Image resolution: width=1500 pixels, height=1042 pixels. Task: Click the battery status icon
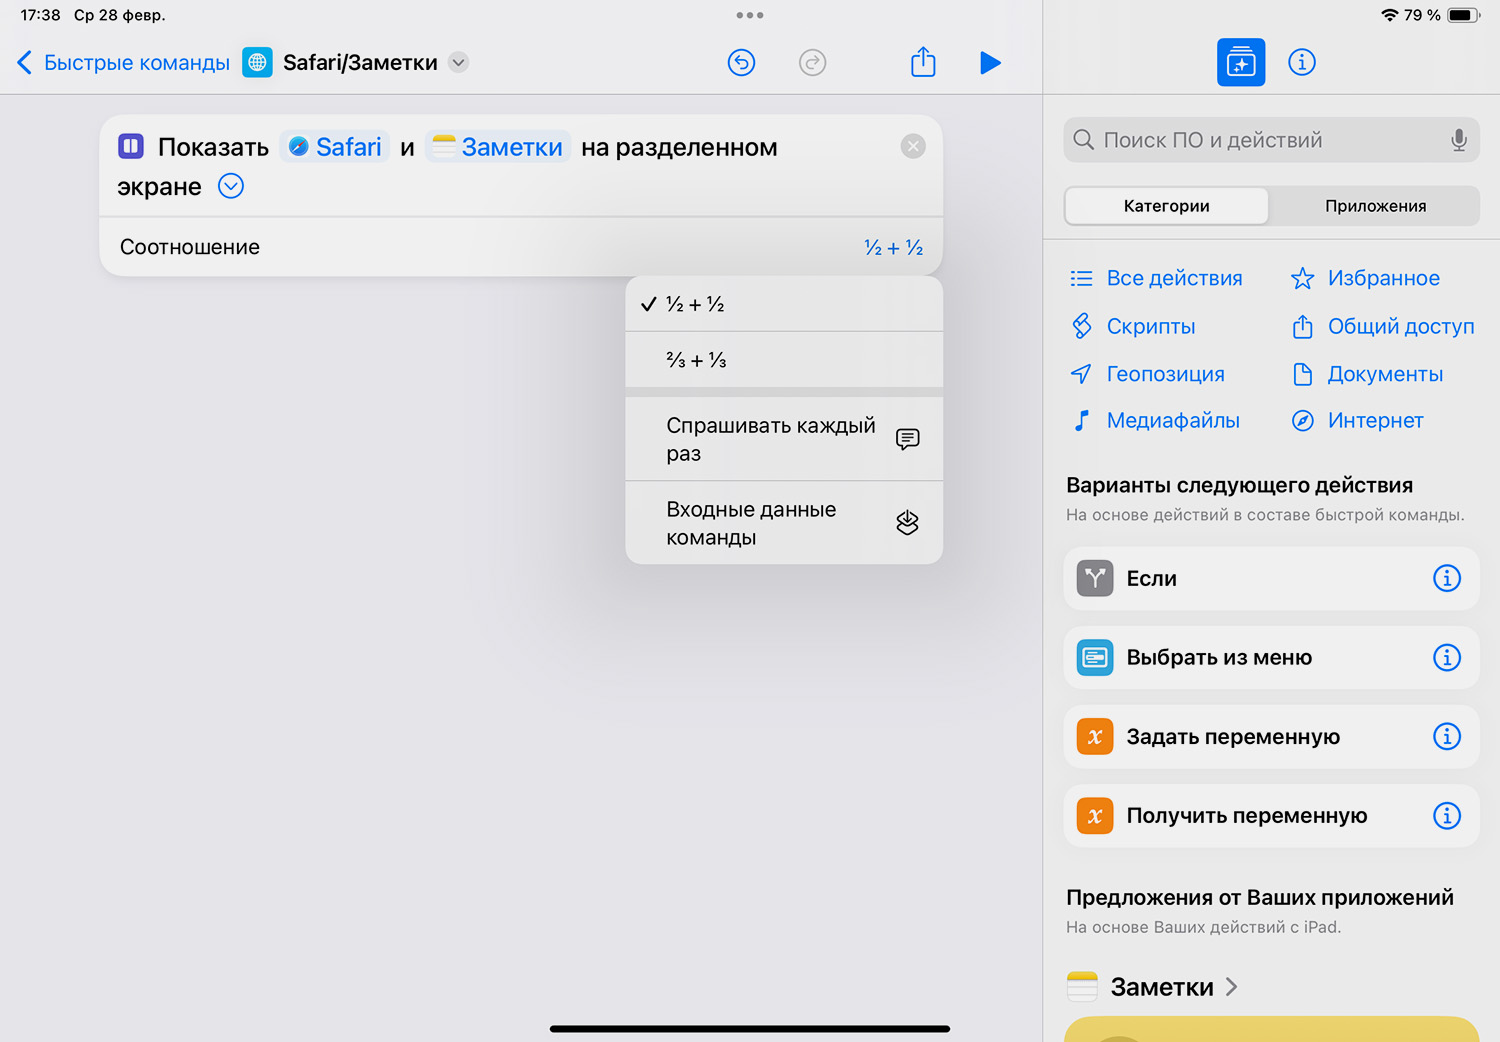(x=1463, y=15)
